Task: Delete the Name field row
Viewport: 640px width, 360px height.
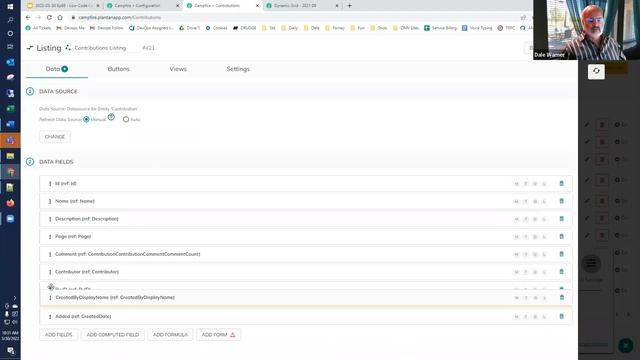Action: point(561,201)
